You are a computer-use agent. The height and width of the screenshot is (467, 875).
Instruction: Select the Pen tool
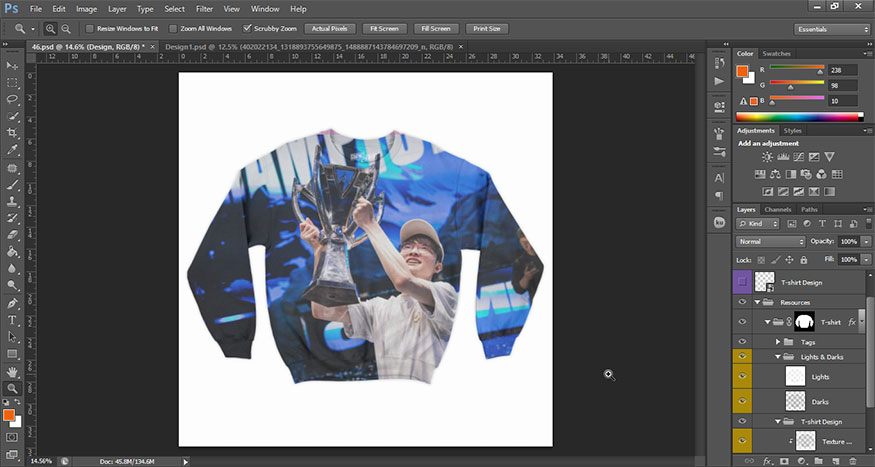(x=12, y=304)
